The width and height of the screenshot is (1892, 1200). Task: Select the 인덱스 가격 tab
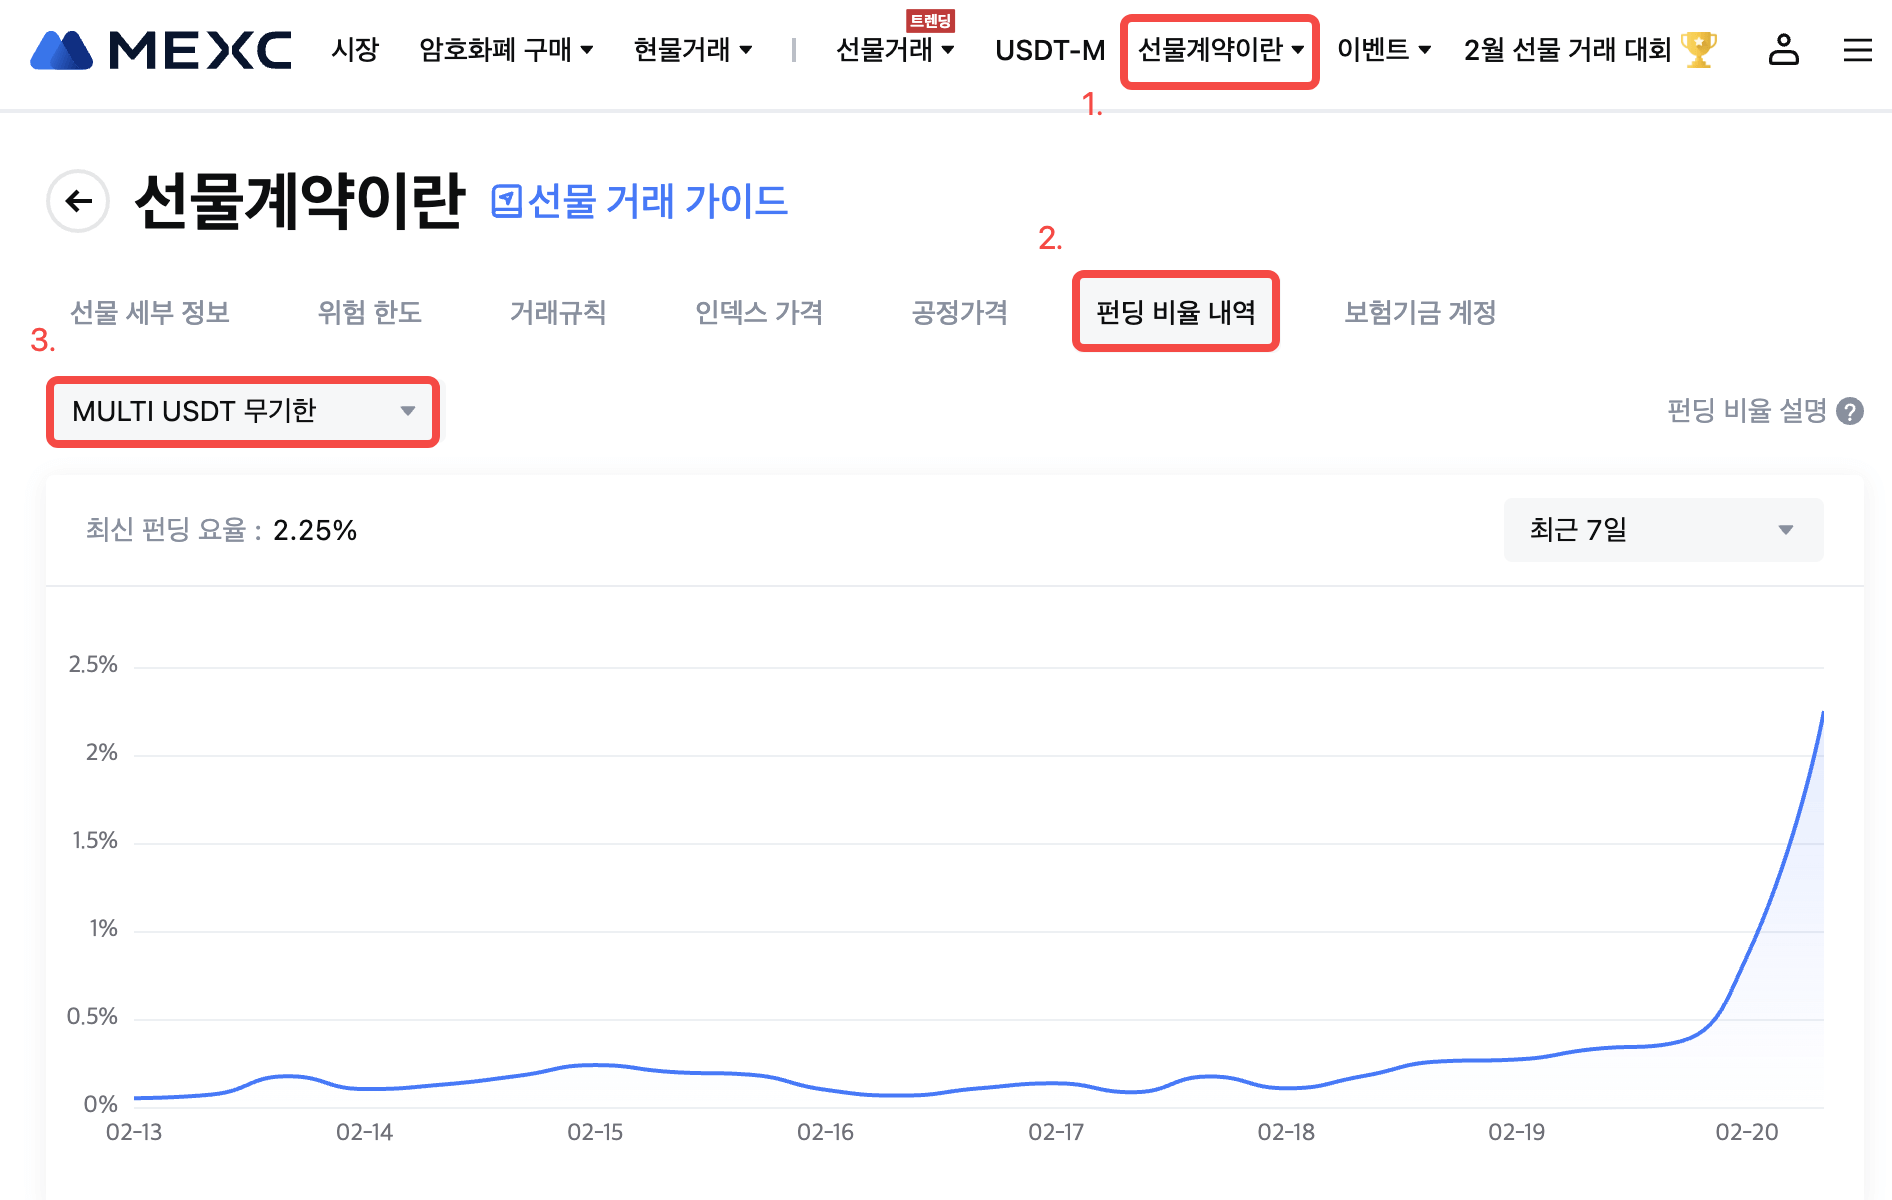click(759, 312)
